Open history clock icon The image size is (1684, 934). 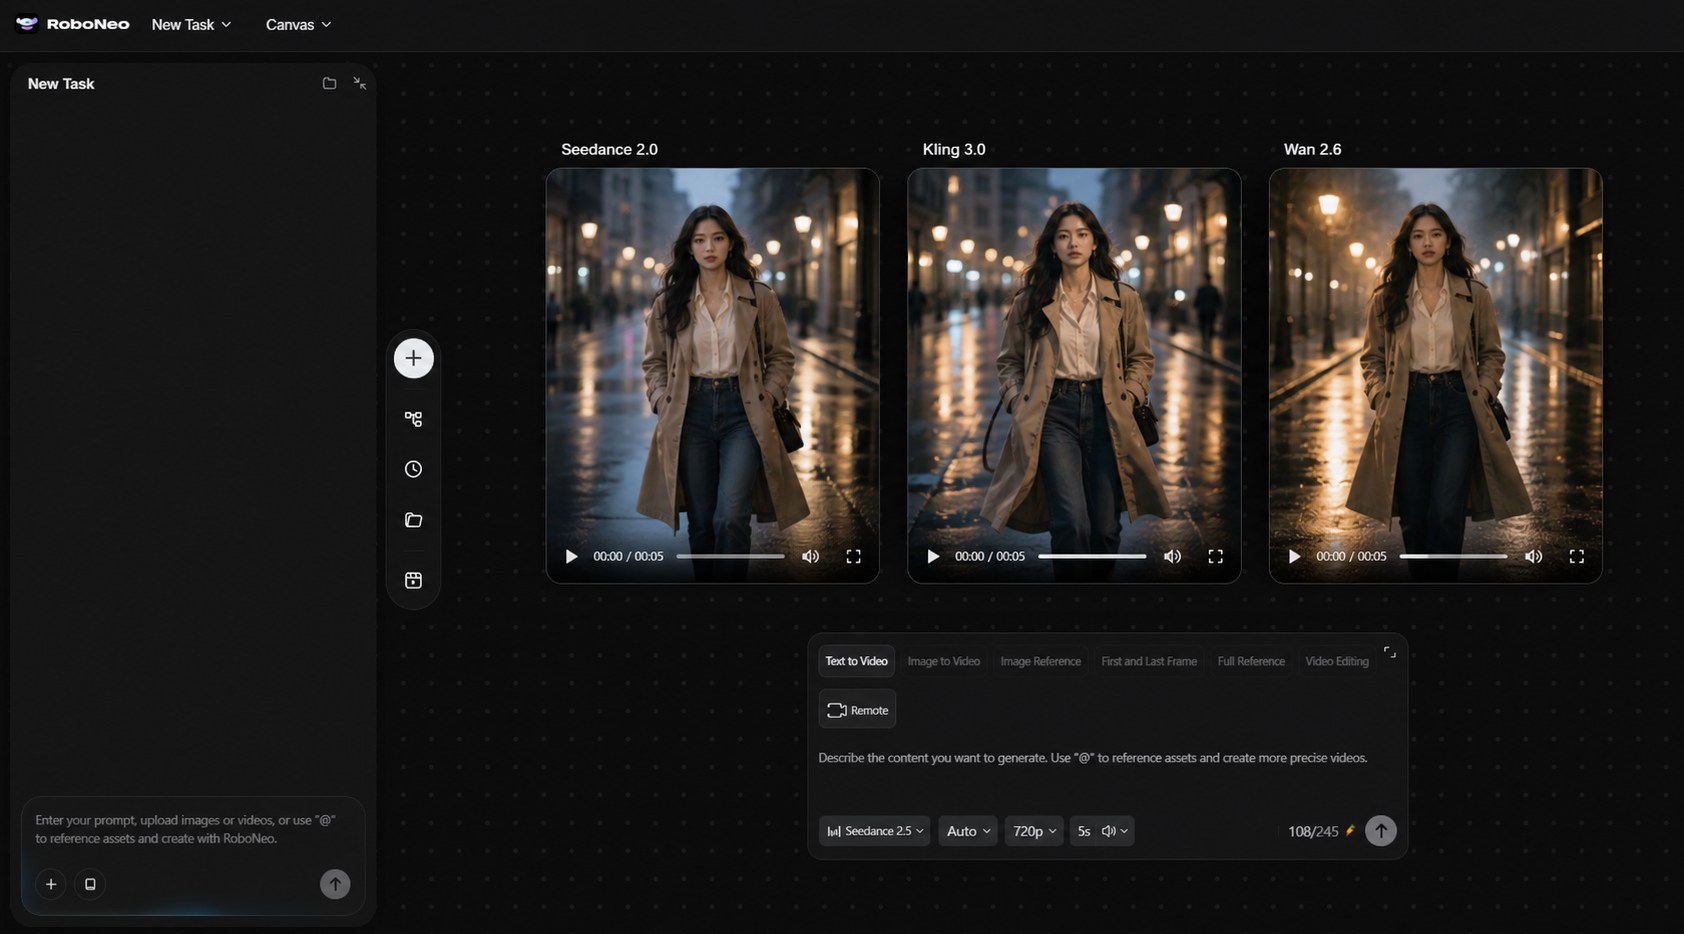coord(413,469)
